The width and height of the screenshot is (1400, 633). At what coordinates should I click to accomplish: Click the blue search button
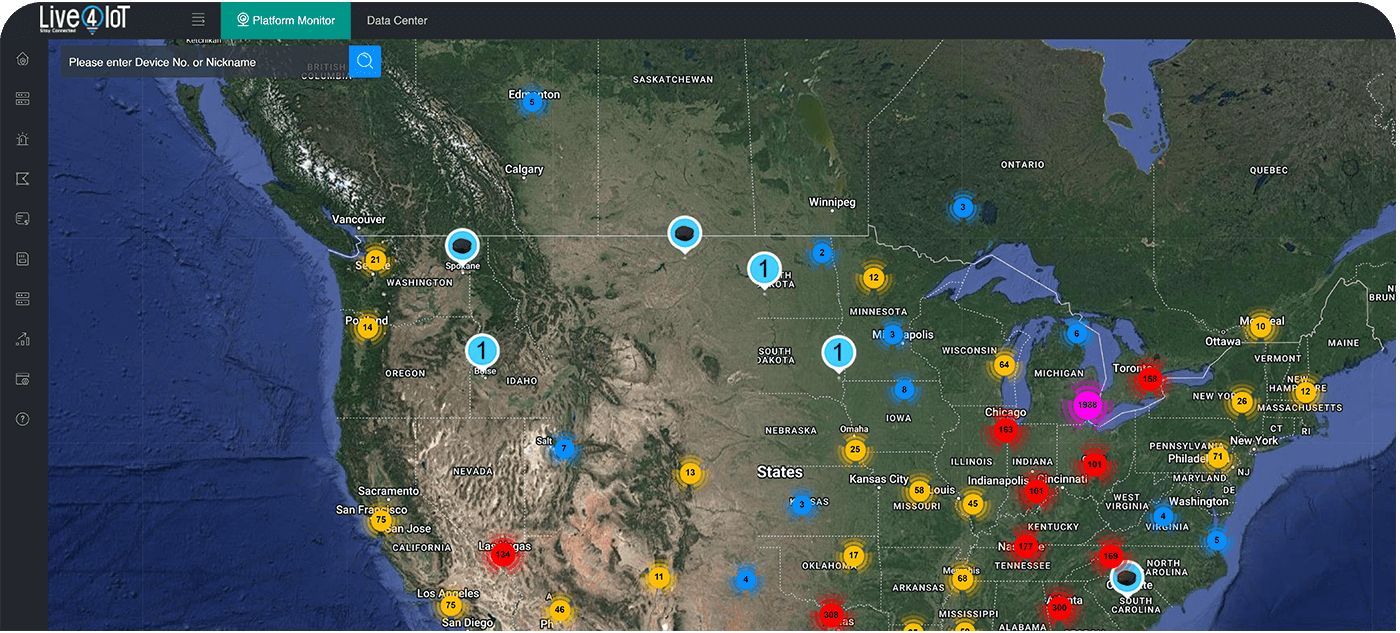[x=365, y=61]
